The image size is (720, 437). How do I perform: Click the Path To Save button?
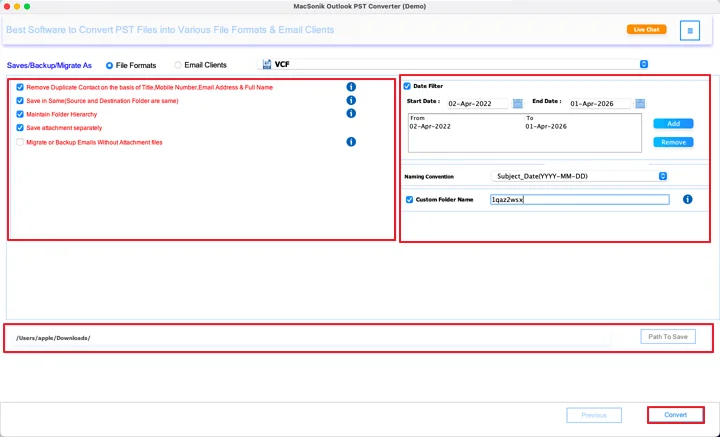coord(668,336)
